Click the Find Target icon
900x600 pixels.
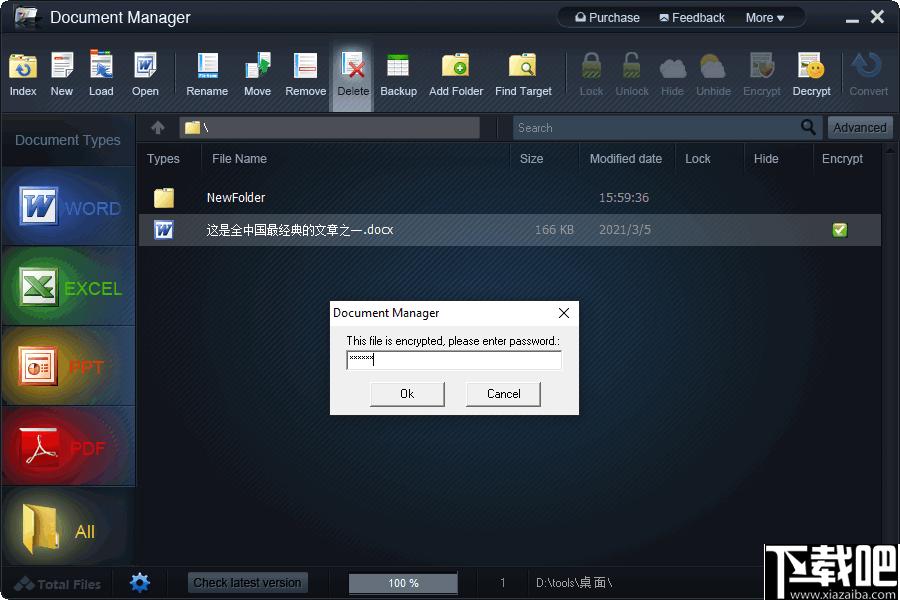(523, 65)
